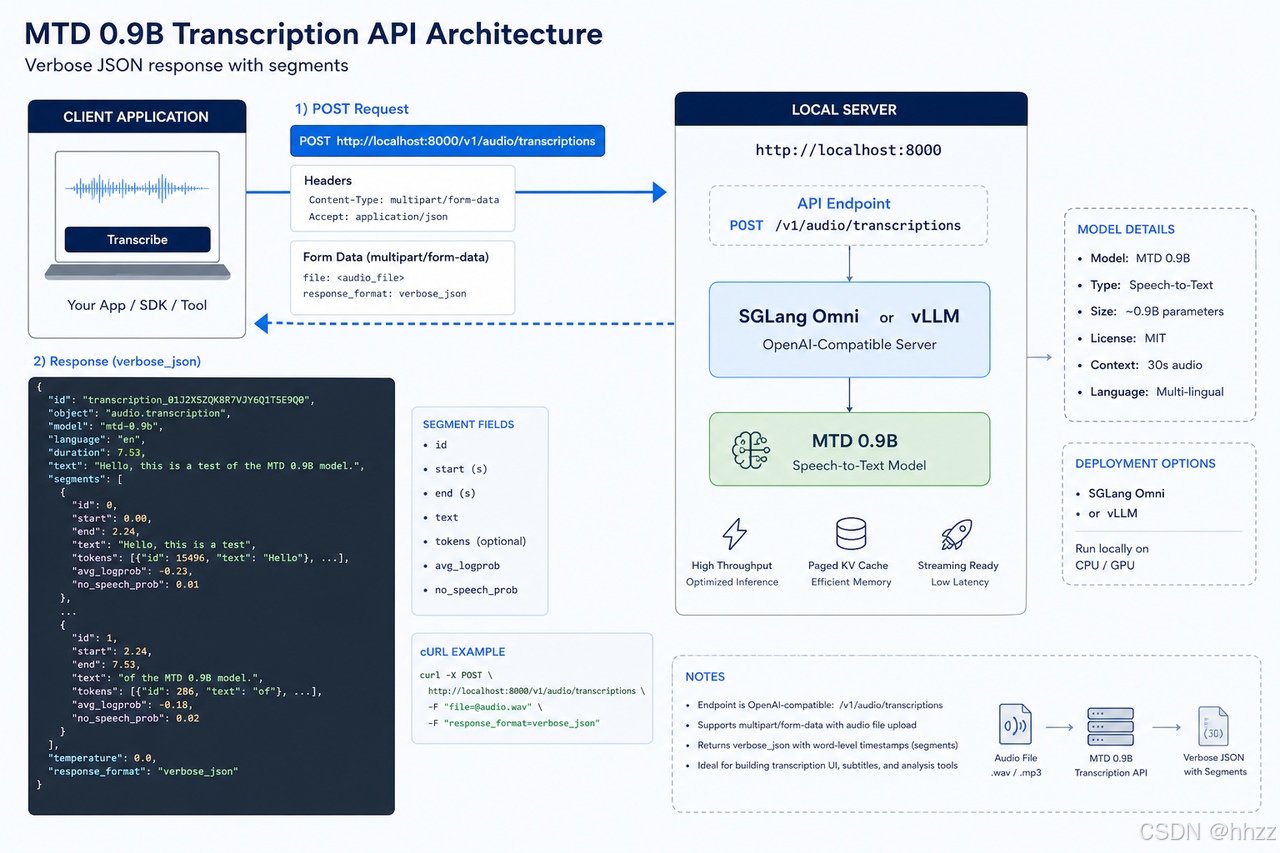Click the '-F "file=@audio.wav"' cURL line

(484, 707)
